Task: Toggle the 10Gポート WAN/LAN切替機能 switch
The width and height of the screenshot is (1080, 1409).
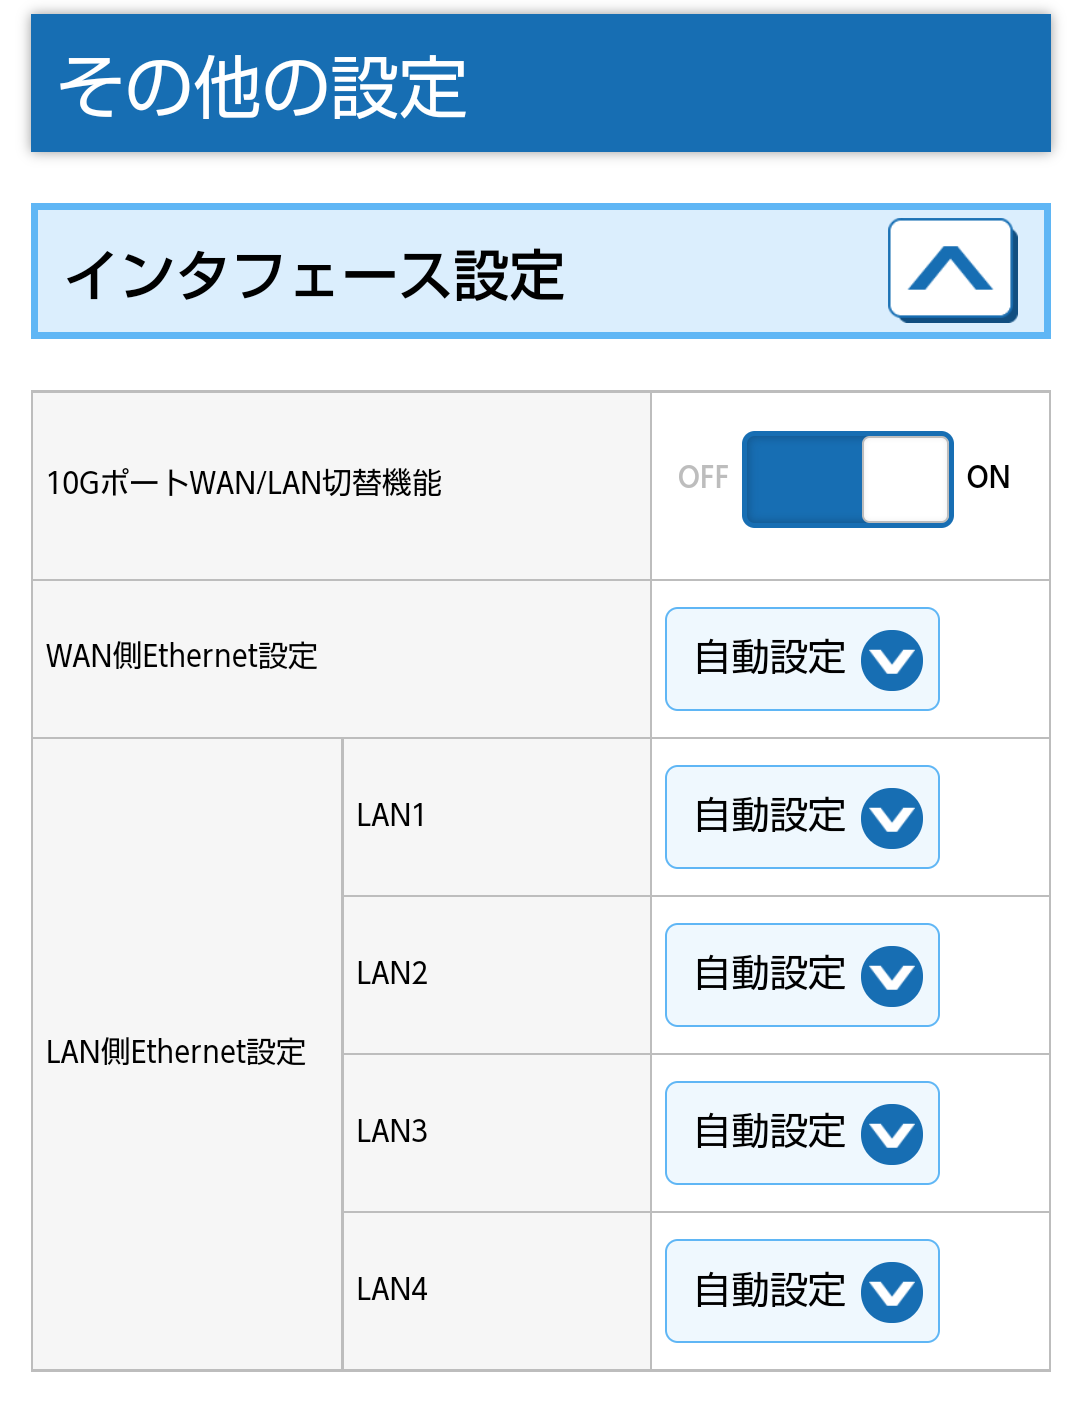Action: tap(847, 479)
